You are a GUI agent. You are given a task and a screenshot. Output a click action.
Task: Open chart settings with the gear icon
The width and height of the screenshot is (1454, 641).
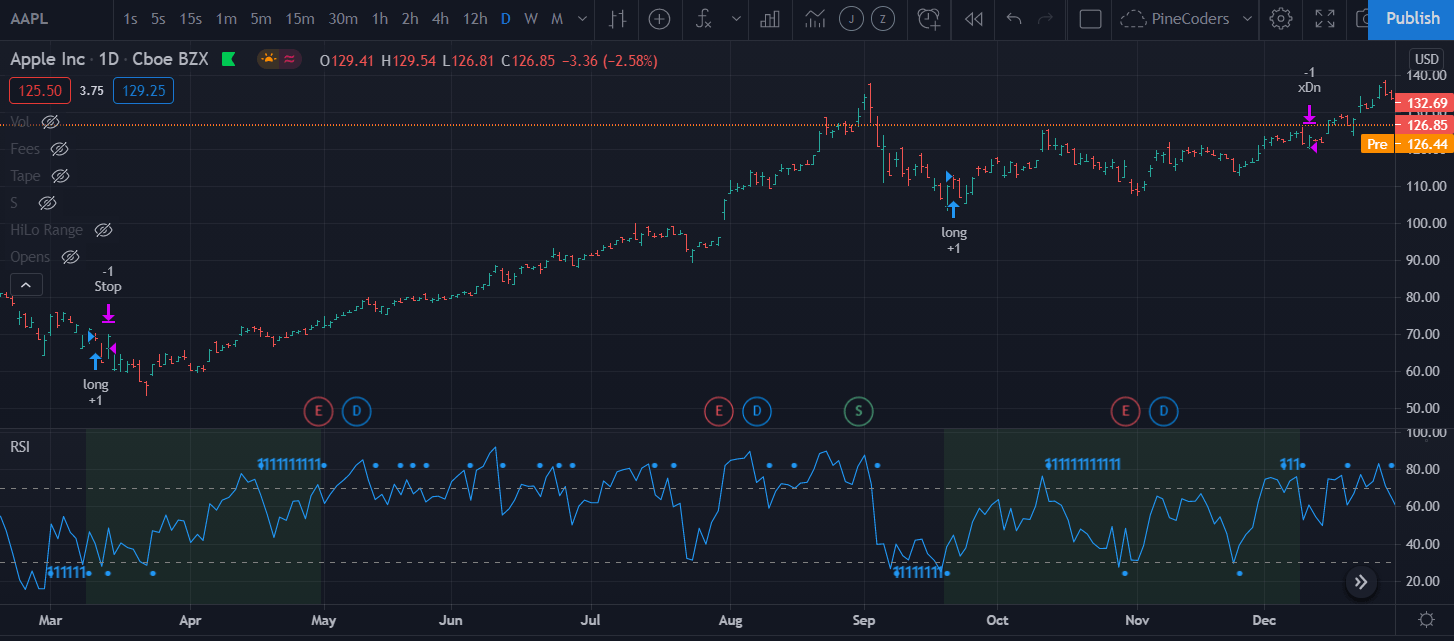(1281, 20)
